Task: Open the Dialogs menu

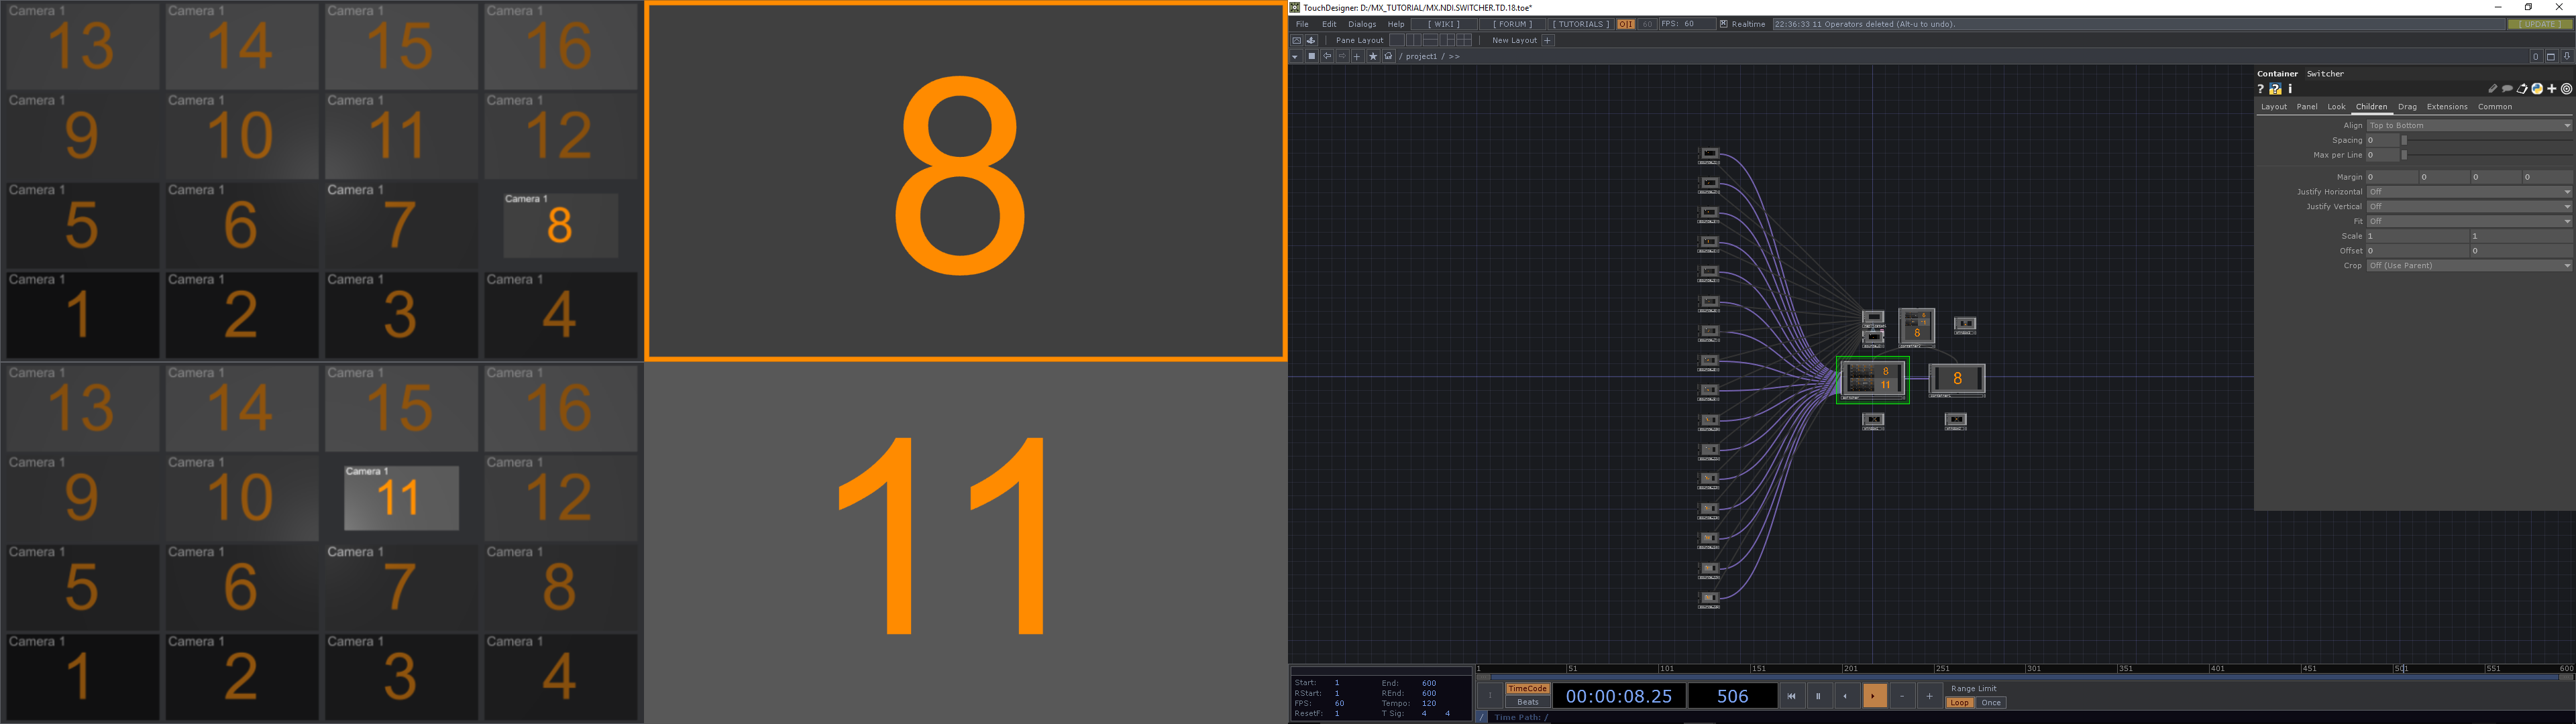Action: tap(1362, 24)
